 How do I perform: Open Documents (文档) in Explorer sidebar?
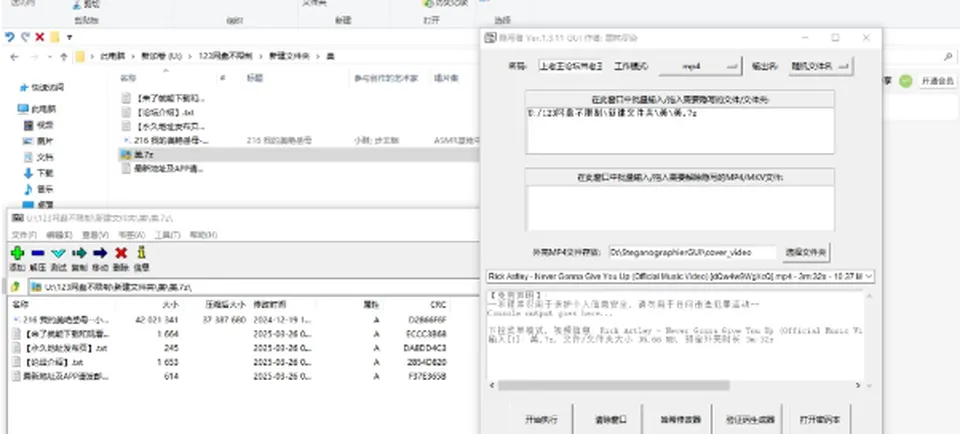(38, 157)
